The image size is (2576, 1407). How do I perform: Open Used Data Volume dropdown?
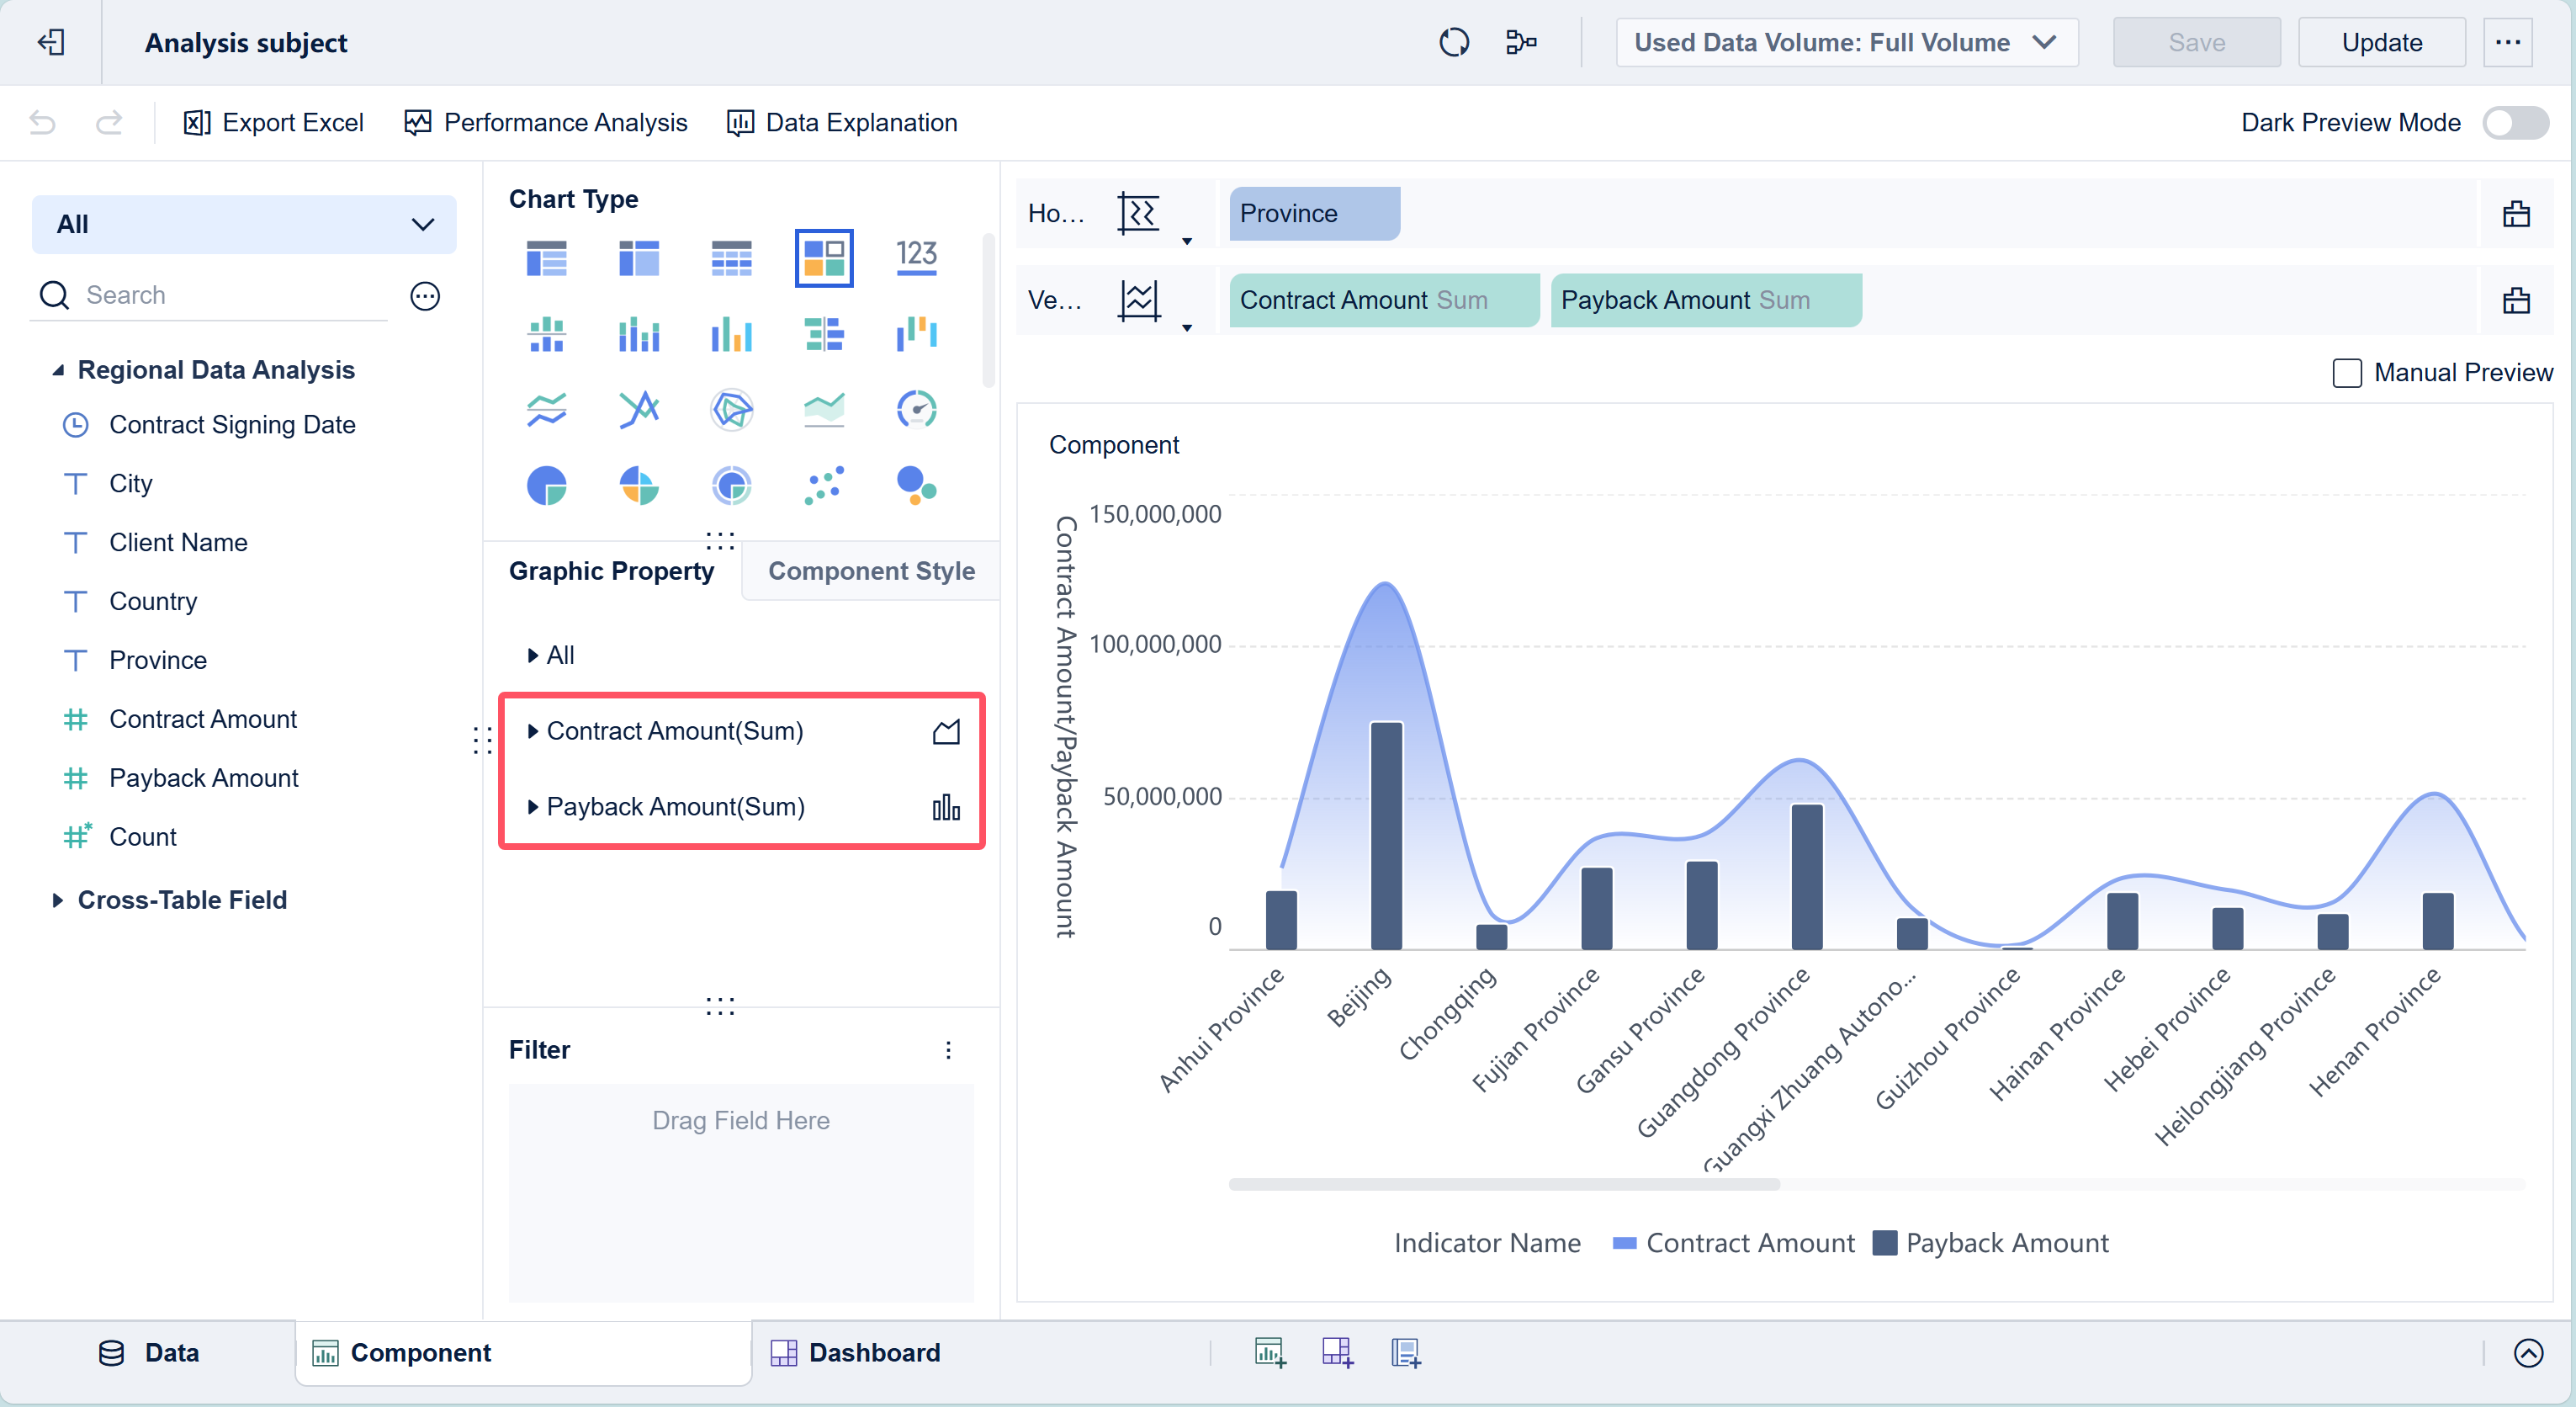pyautogui.click(x=1846, y=42)
